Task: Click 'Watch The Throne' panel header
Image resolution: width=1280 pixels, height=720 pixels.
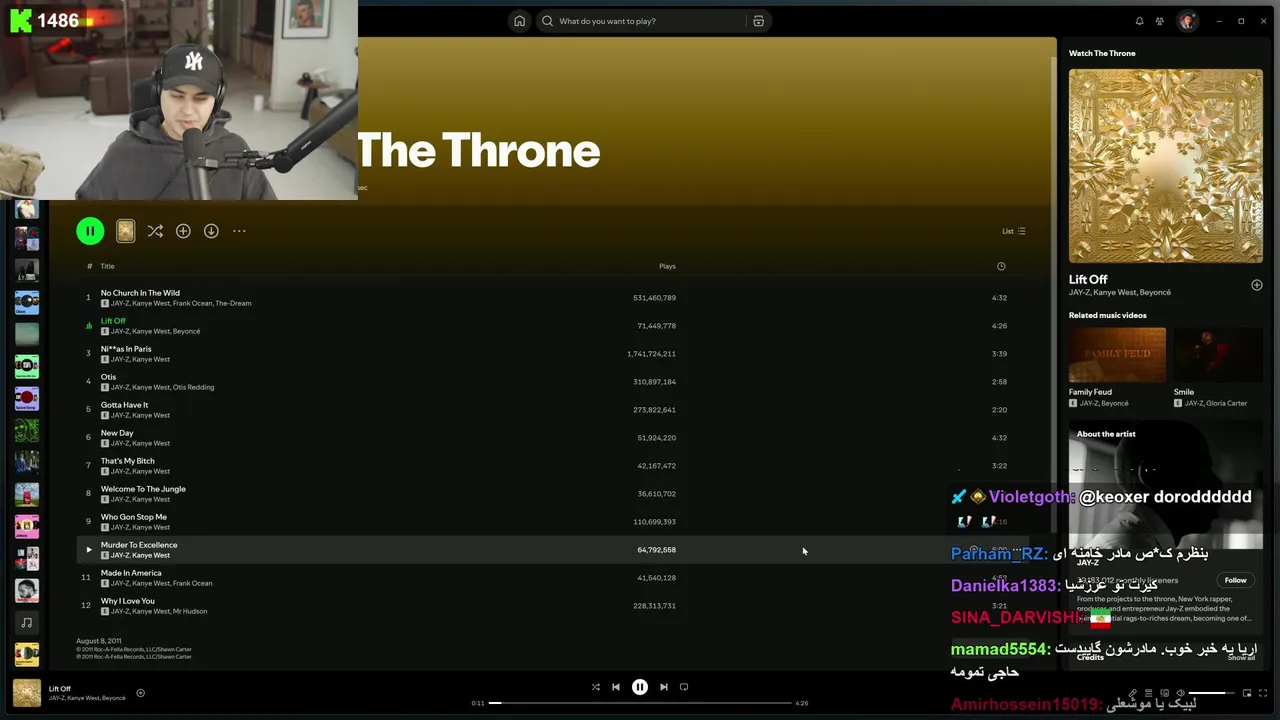Action: 1102,53
